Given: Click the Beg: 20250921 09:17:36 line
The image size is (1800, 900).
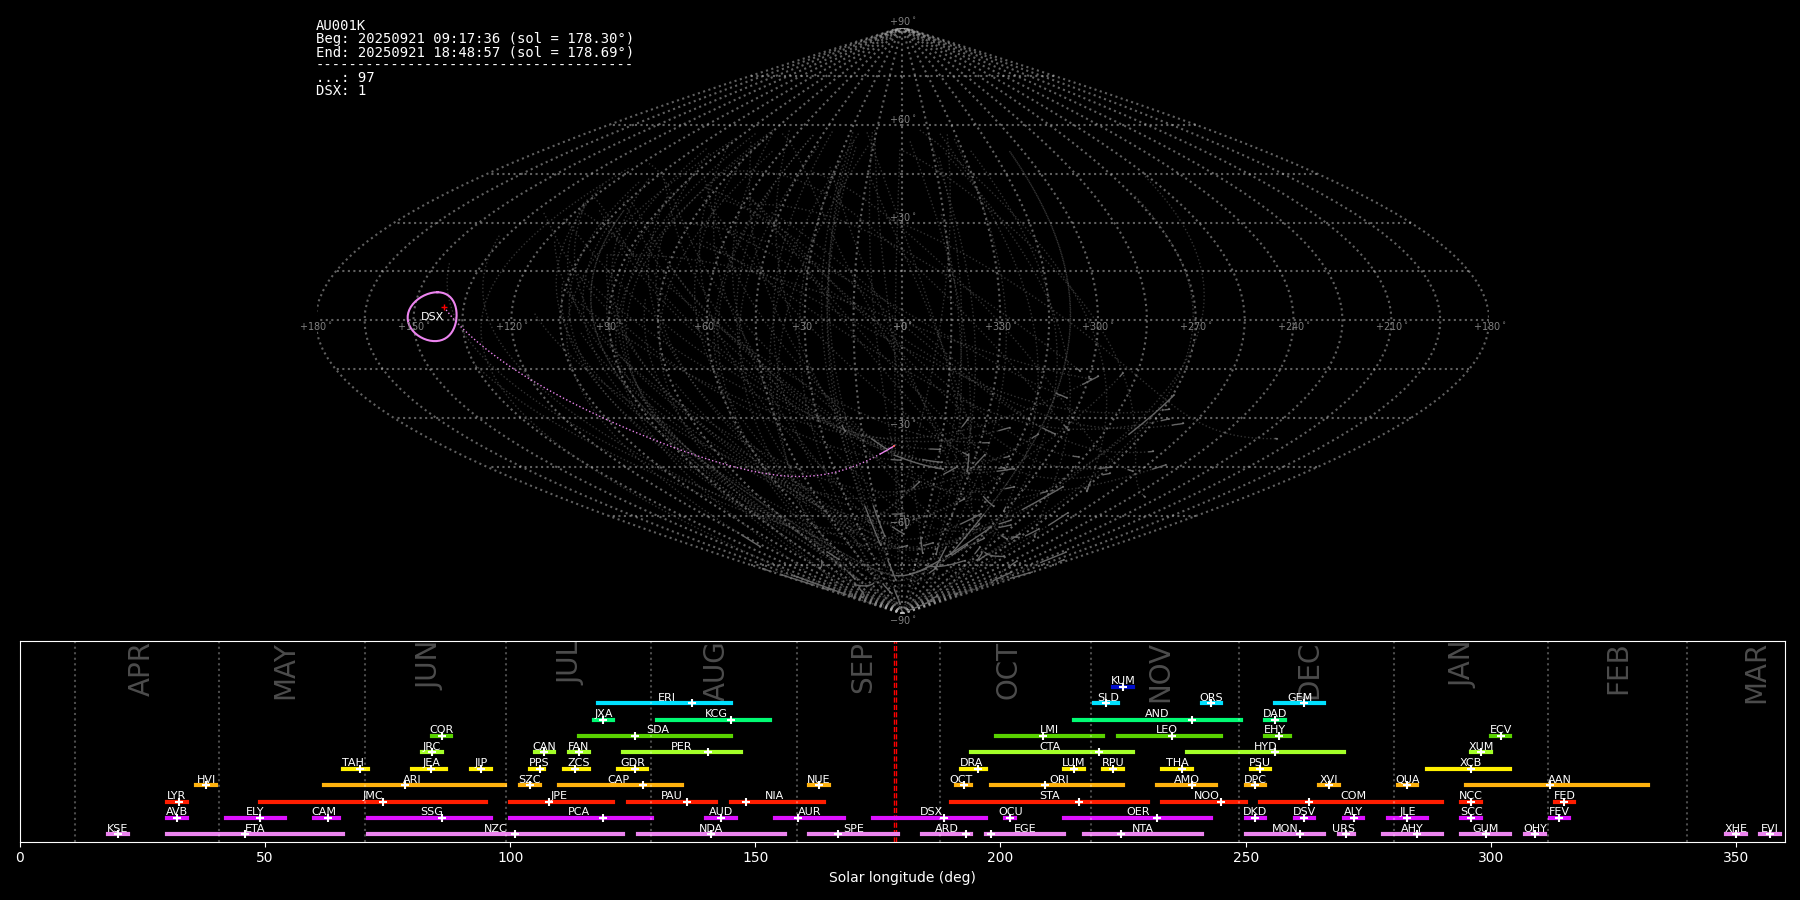Looking at the screenshot, I should pyautogui.click(x=475, y=39).
